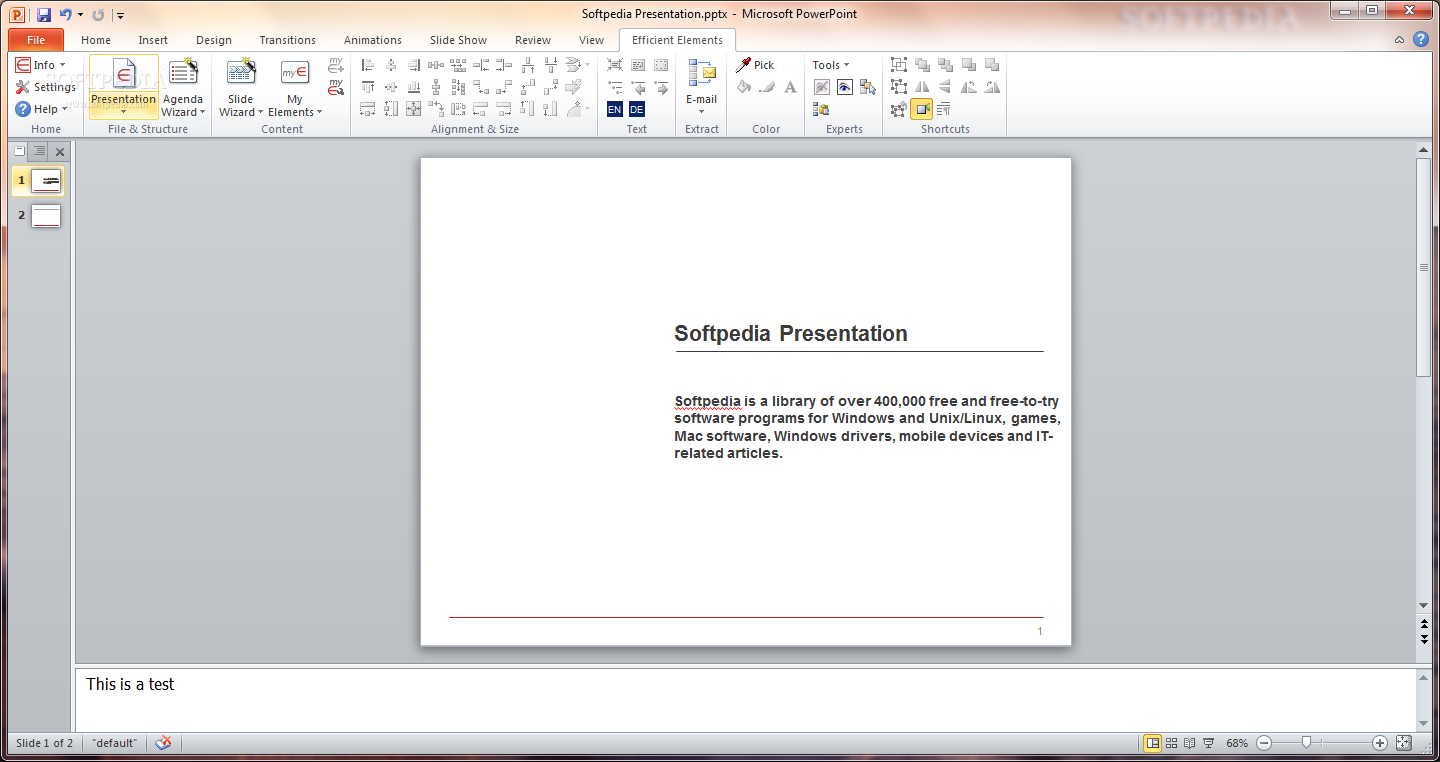Image resolution: width=1440 pixels, height=762 pixels.
Task: Click the line color brush icon
Action: (767, 87)
